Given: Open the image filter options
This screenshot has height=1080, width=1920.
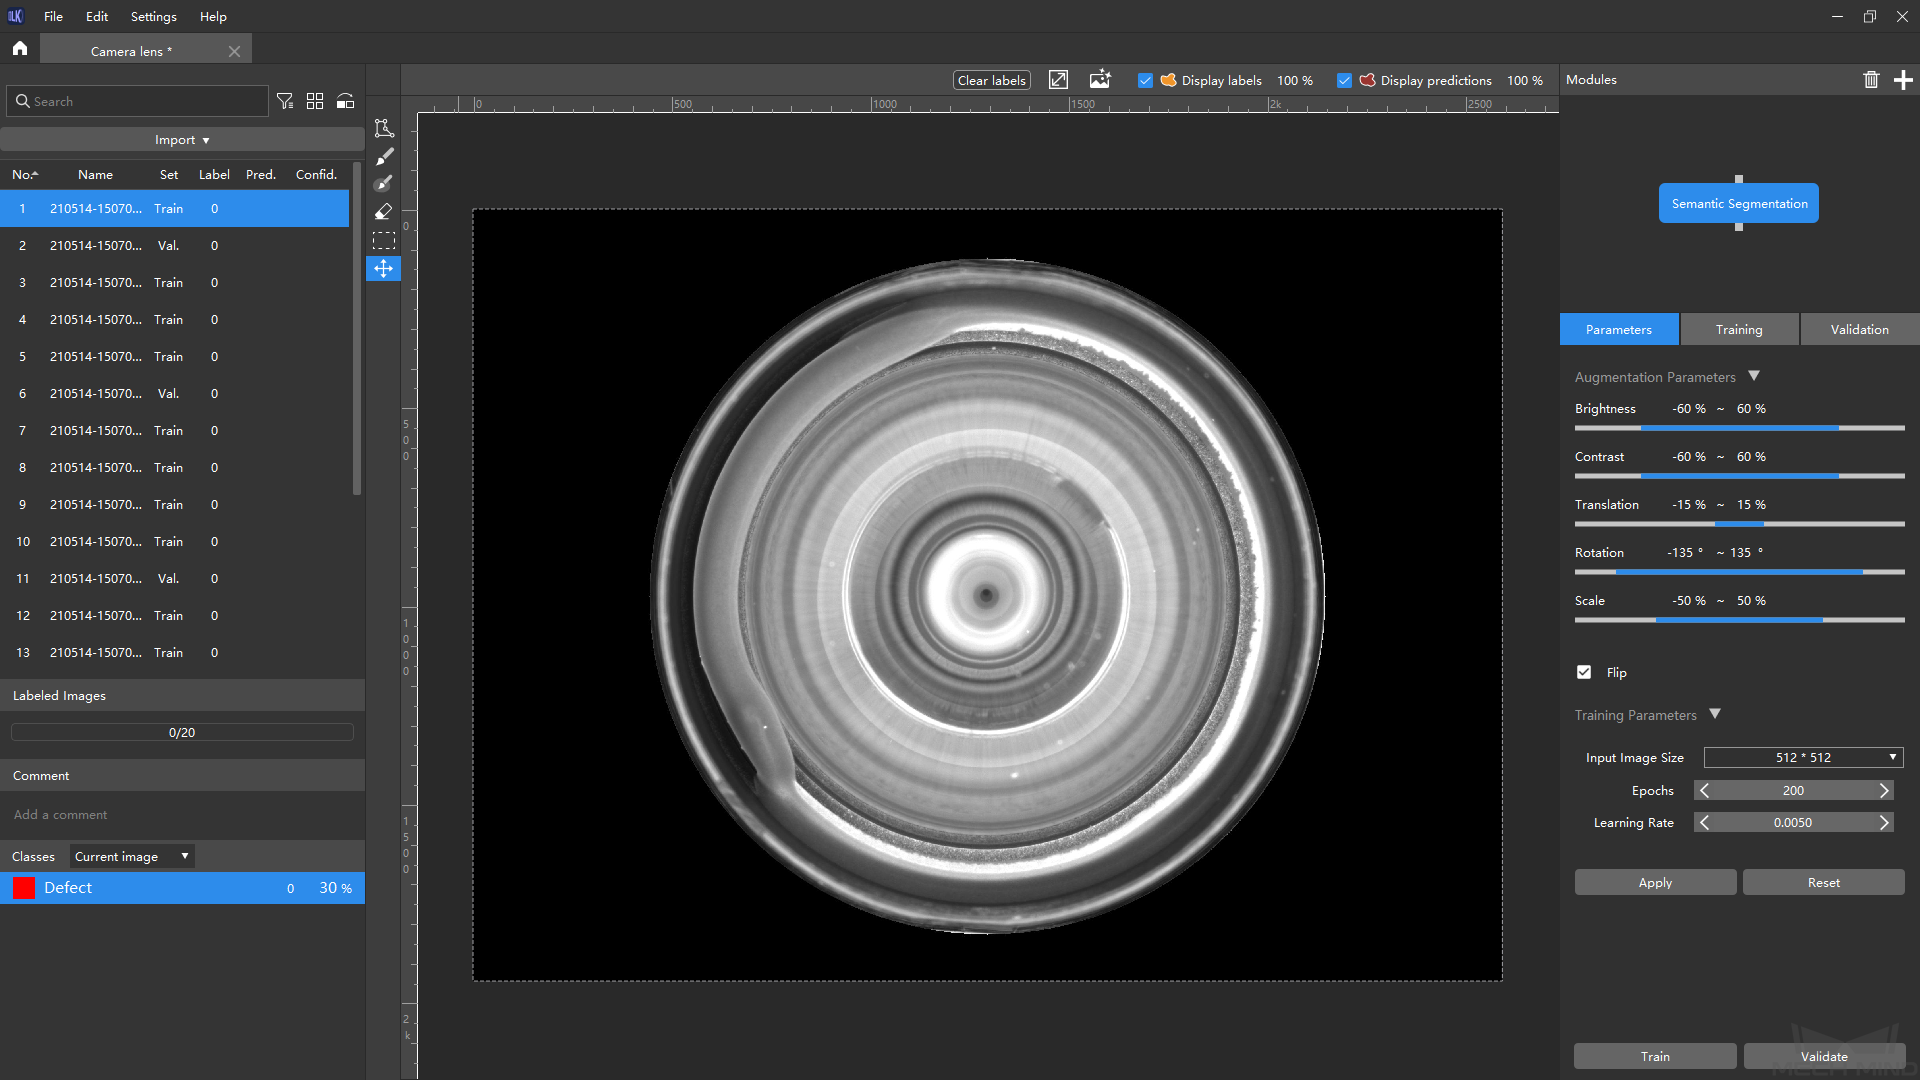Looking at the screenshot, I should point(285,101).
